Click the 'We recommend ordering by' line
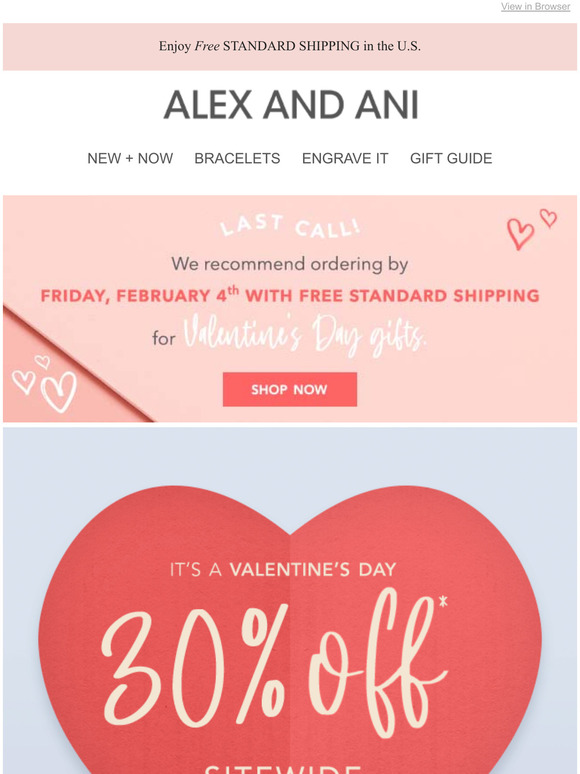The height and width of the screenshot is (774, 580). click(290, 265)
